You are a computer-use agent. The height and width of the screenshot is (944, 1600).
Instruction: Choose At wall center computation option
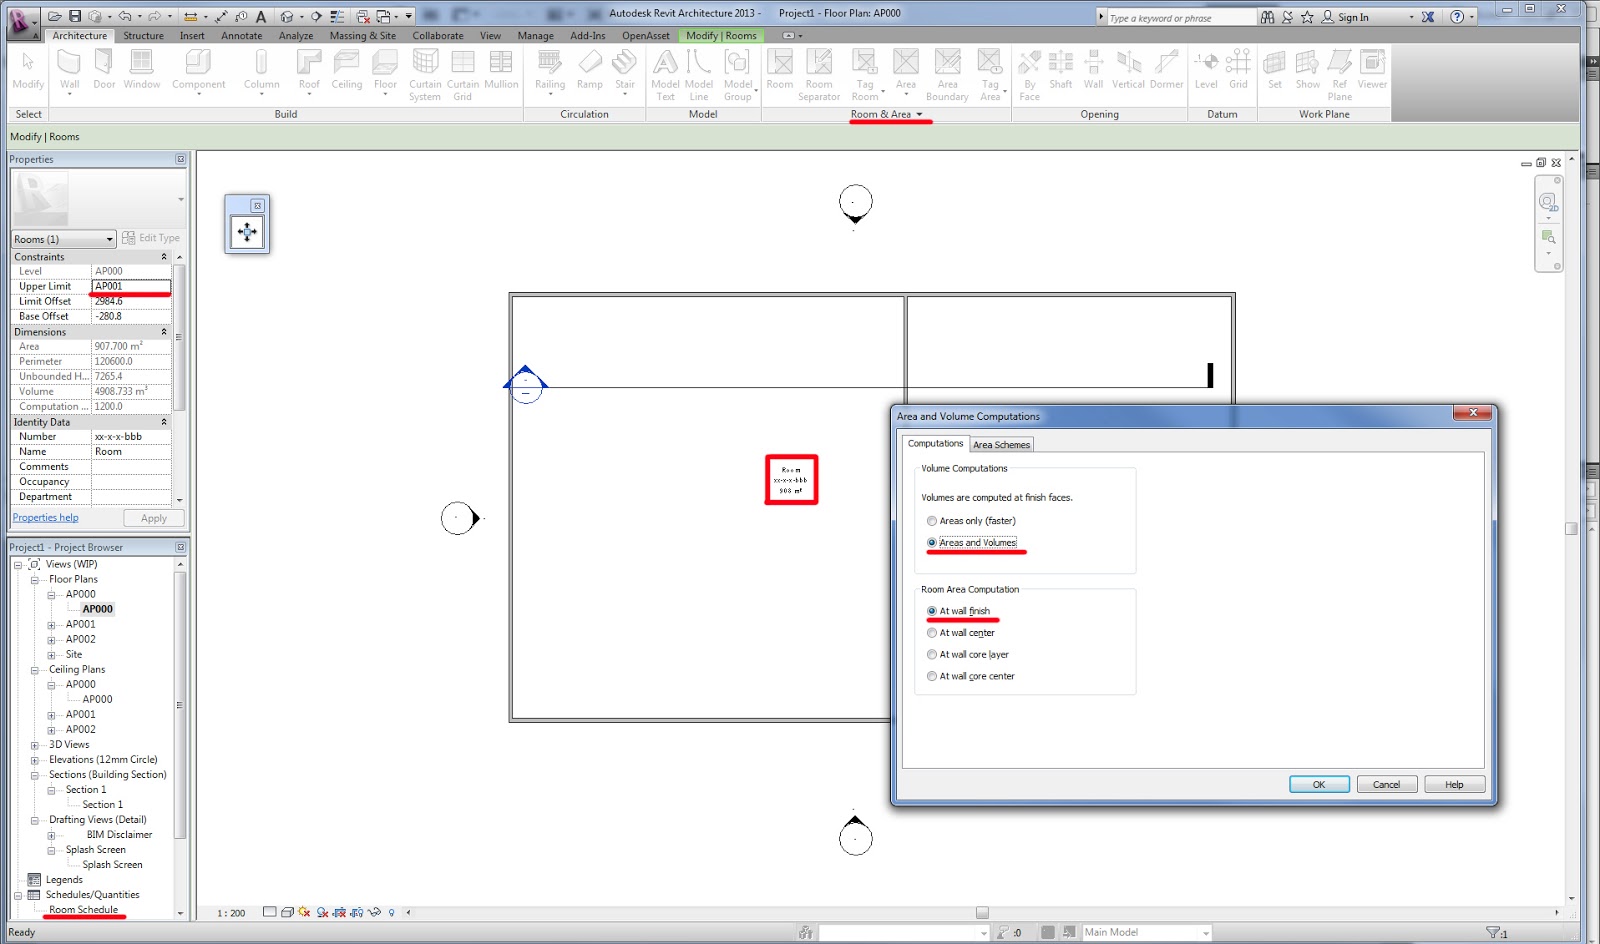932,632
